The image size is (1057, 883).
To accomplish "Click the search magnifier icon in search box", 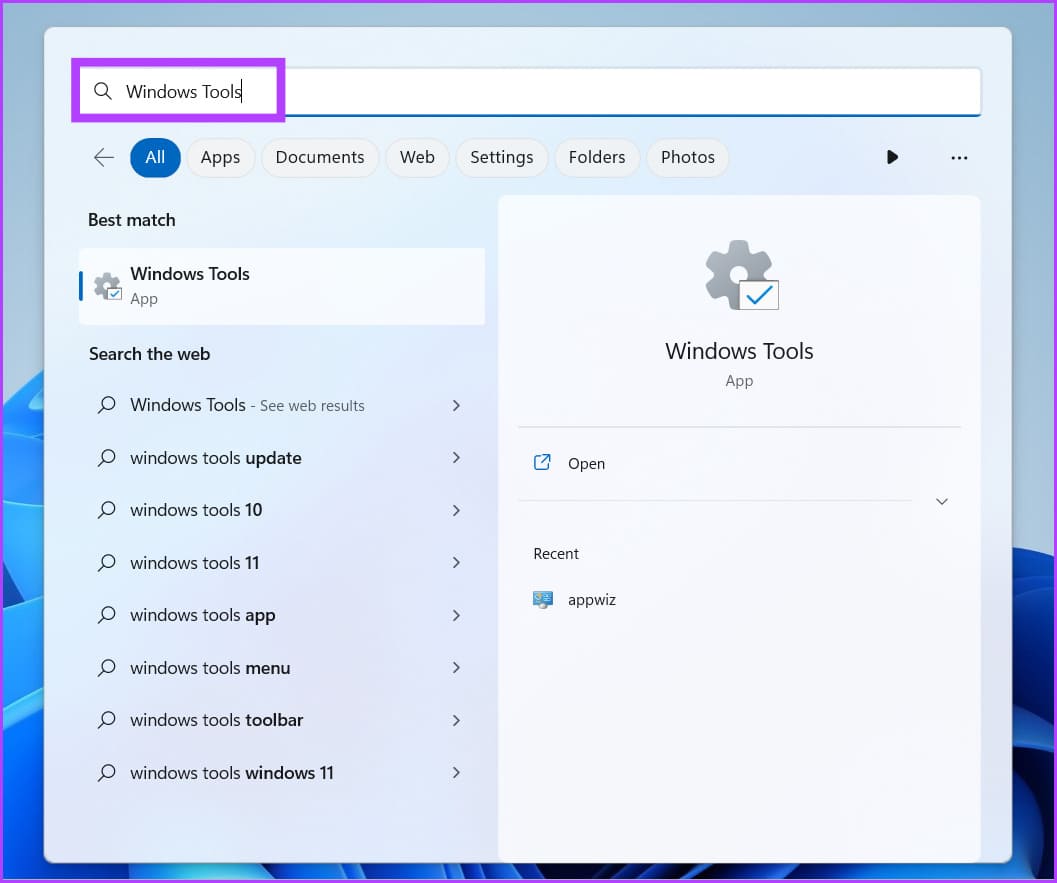I will point(102,90).
